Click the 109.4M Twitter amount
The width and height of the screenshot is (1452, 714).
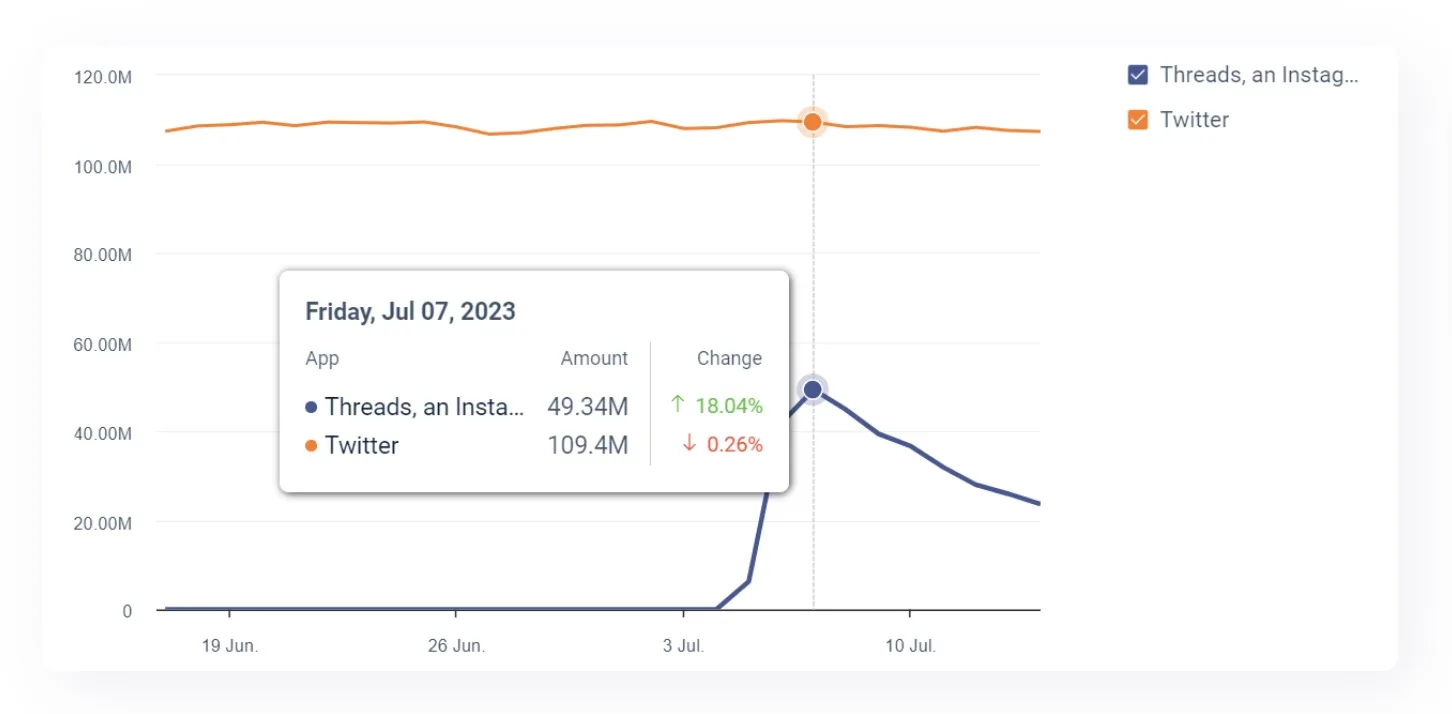(587, 445)
